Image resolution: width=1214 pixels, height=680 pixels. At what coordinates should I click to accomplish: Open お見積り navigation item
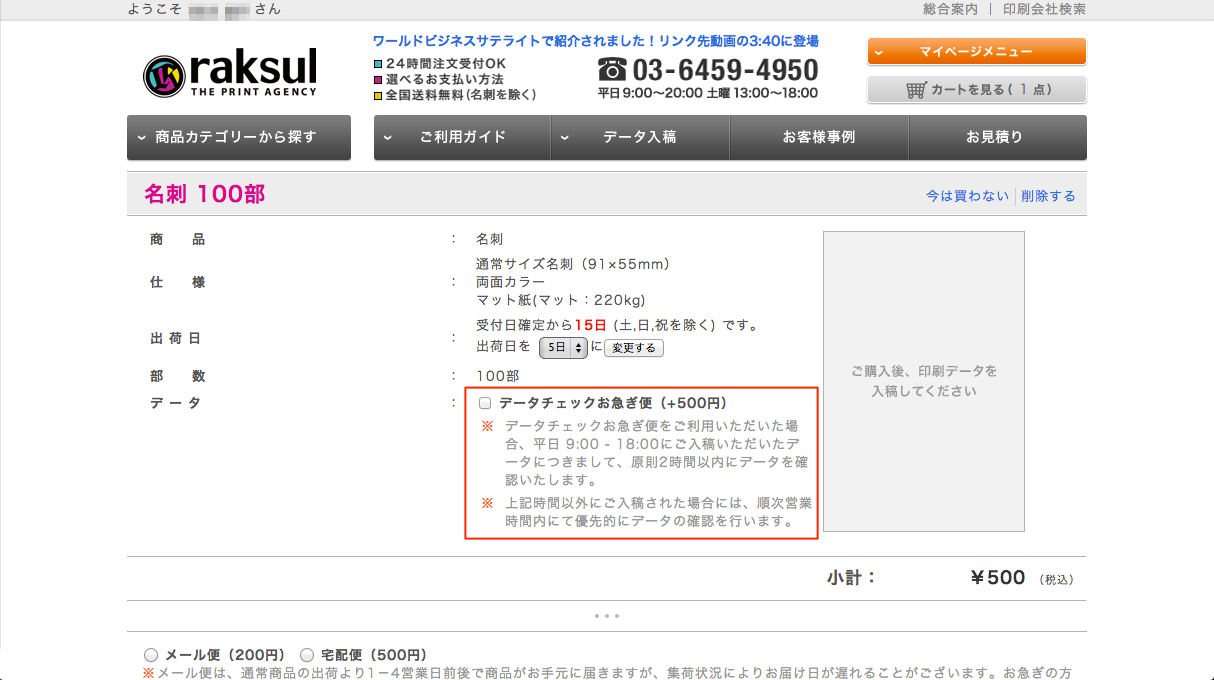[x=997, y=138]
